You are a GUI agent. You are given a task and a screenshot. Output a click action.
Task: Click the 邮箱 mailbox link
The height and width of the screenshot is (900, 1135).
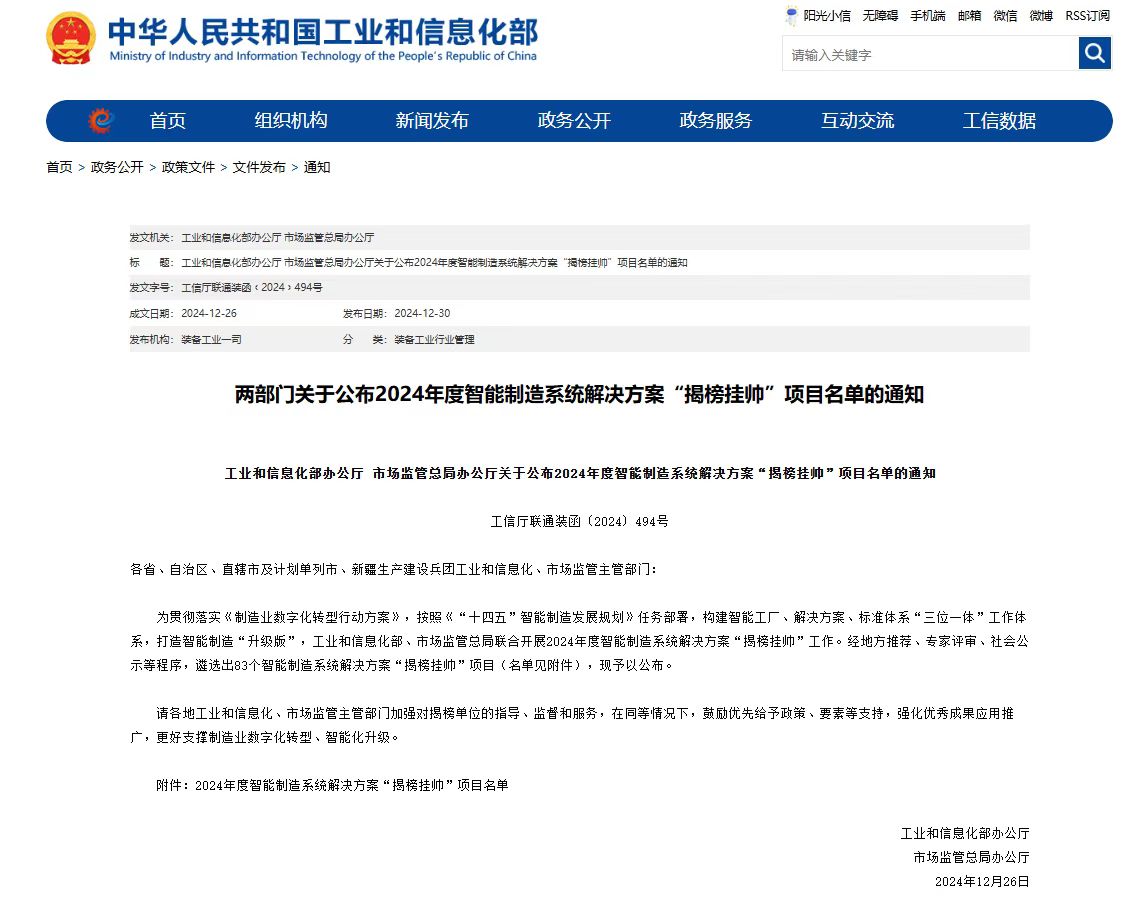click(x=969, y=16)
